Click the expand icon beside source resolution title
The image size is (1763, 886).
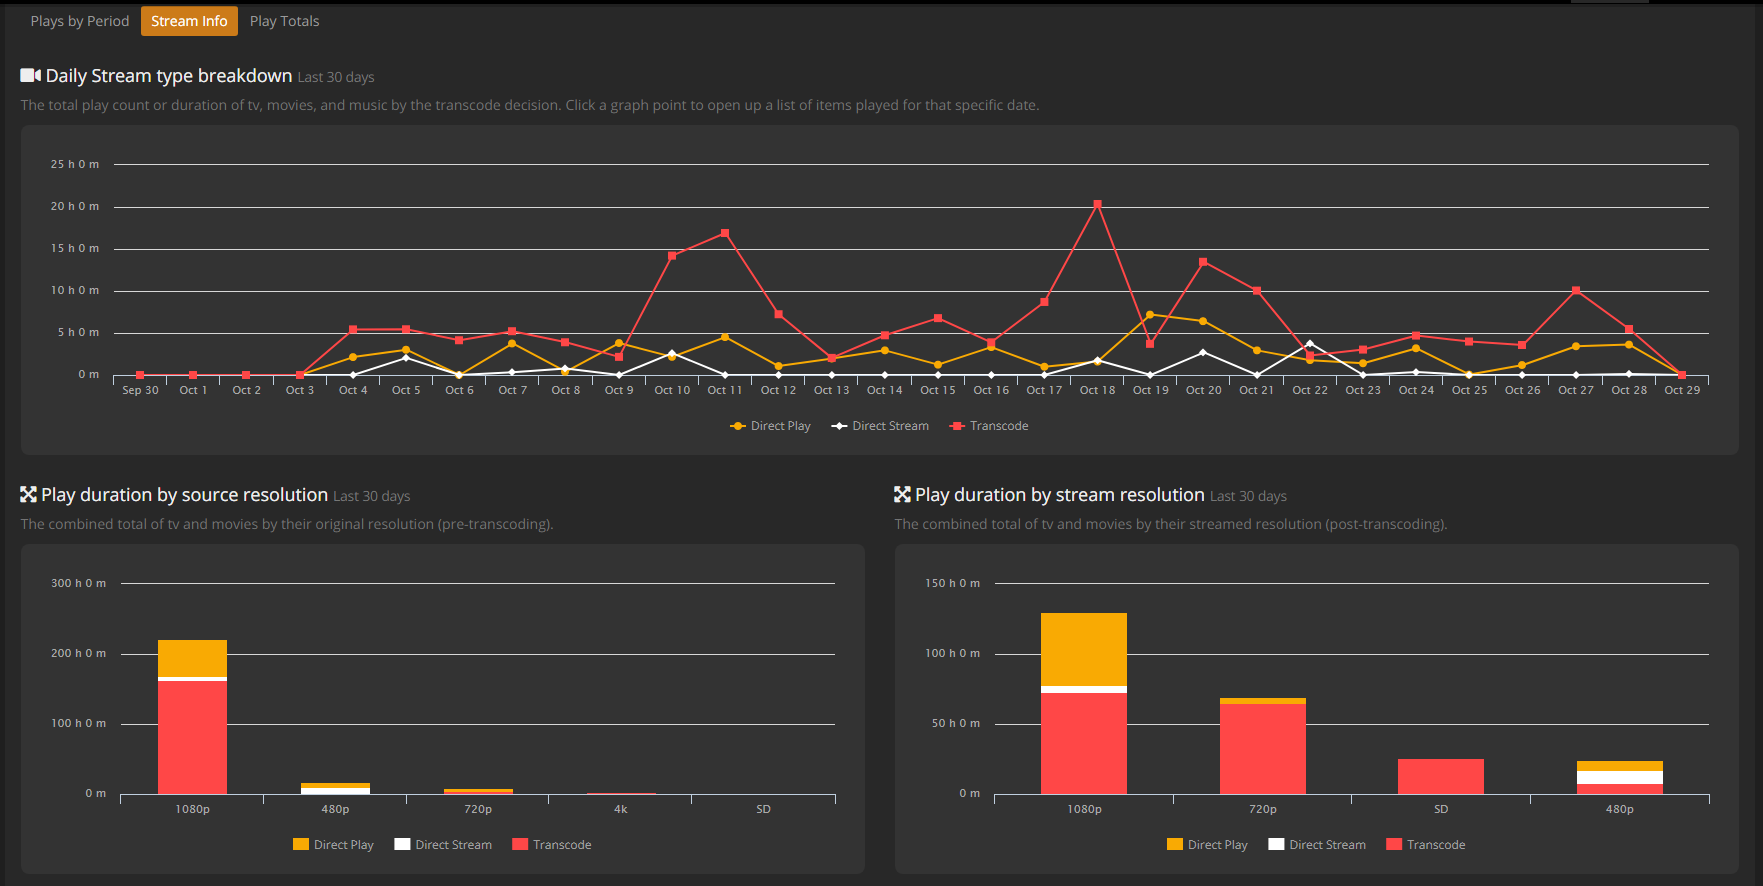(x=29, y=494)
